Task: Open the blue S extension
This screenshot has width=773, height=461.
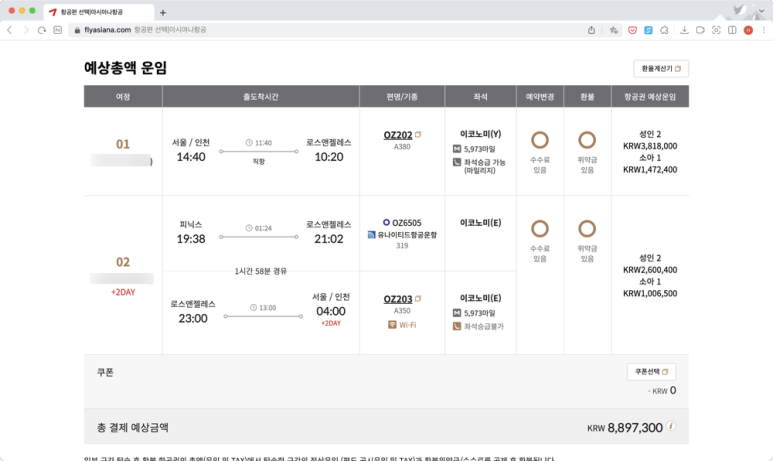Action: point(648,30)
